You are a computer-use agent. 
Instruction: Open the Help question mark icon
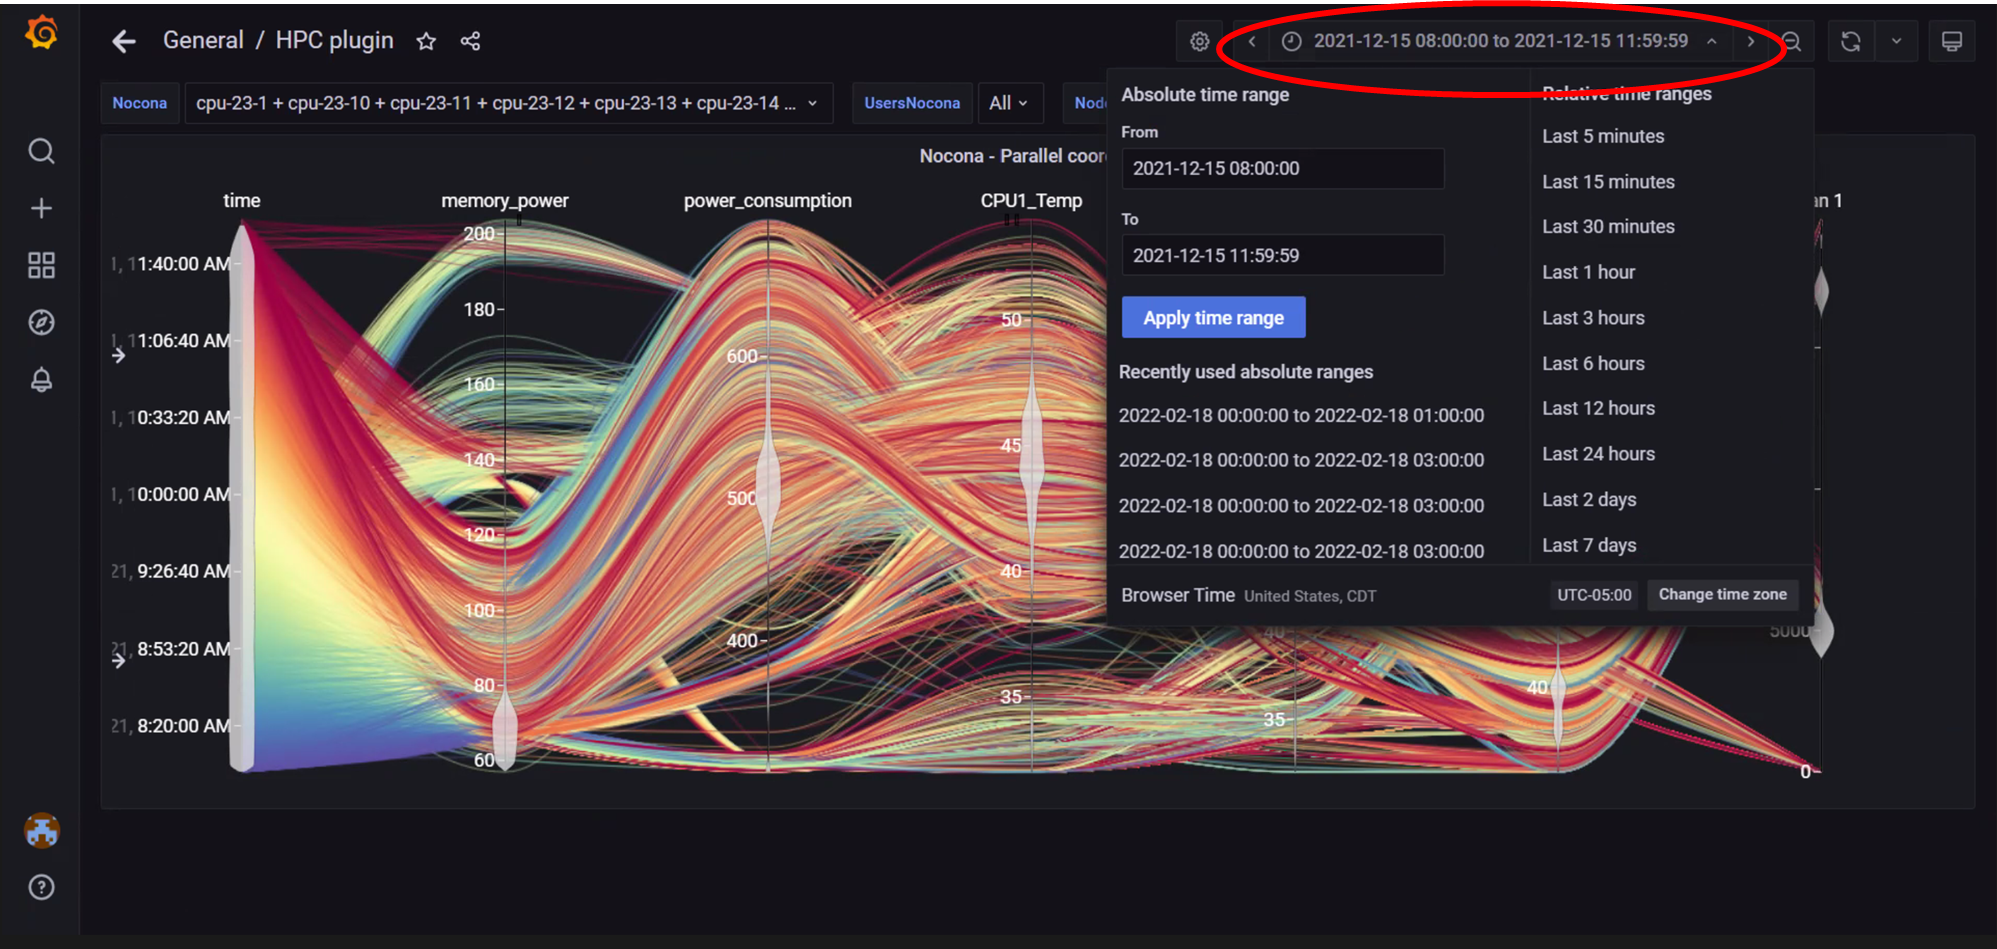[x=41, y=887]
